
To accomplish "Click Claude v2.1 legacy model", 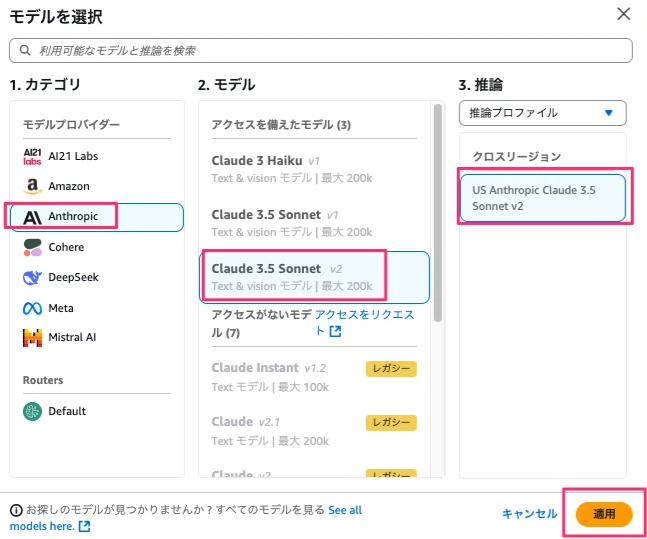I will [314, 431].
